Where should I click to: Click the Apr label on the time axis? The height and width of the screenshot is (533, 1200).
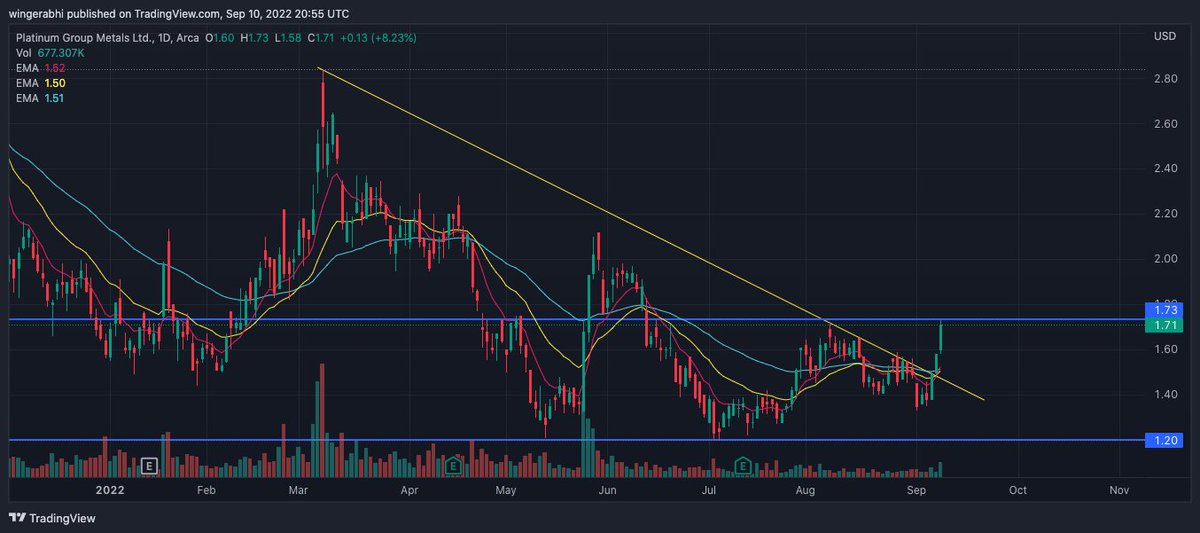pos(408,491)
